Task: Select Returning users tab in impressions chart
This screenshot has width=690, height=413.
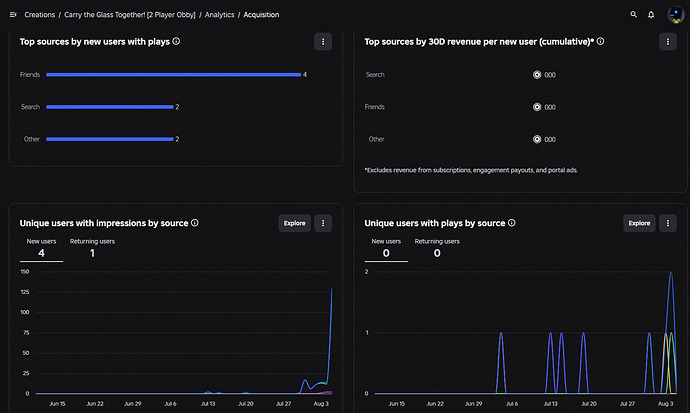Action: 92,249
